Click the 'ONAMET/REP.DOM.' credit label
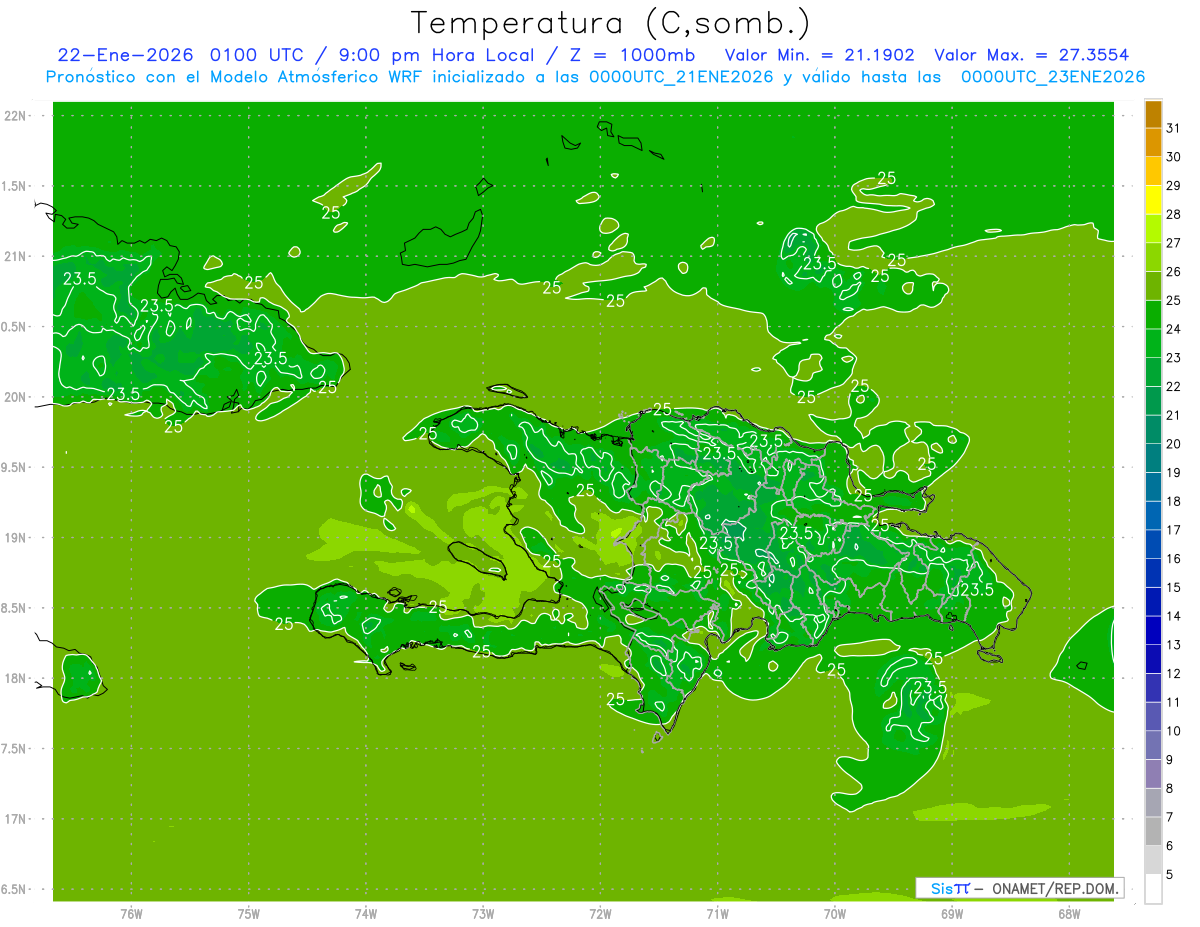1200x927 pixels. pyautogui.click(x=1055, y=888)
